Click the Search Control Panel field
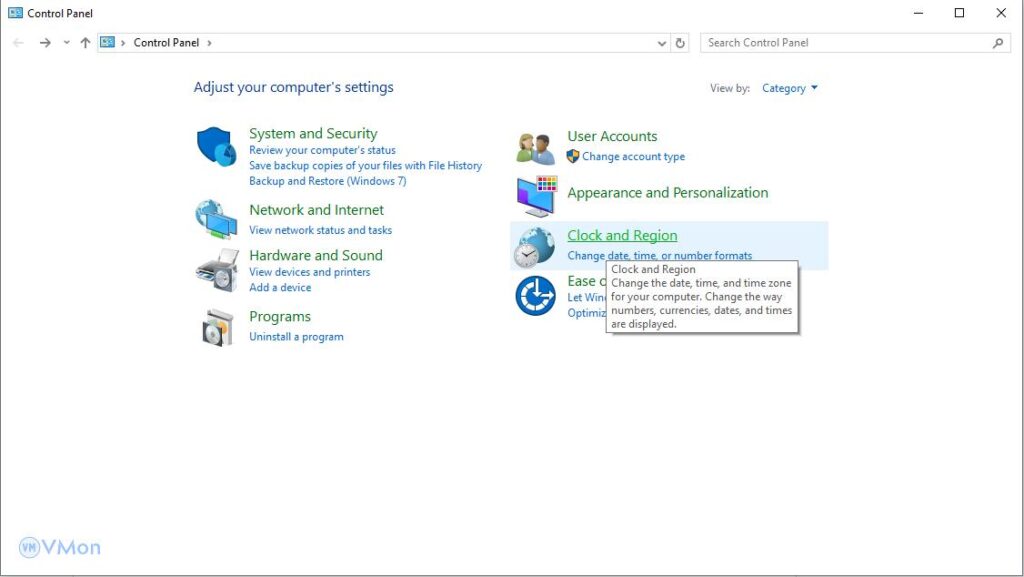Image resolution: width=1024 pixels, height=577 pixels. 845,43
